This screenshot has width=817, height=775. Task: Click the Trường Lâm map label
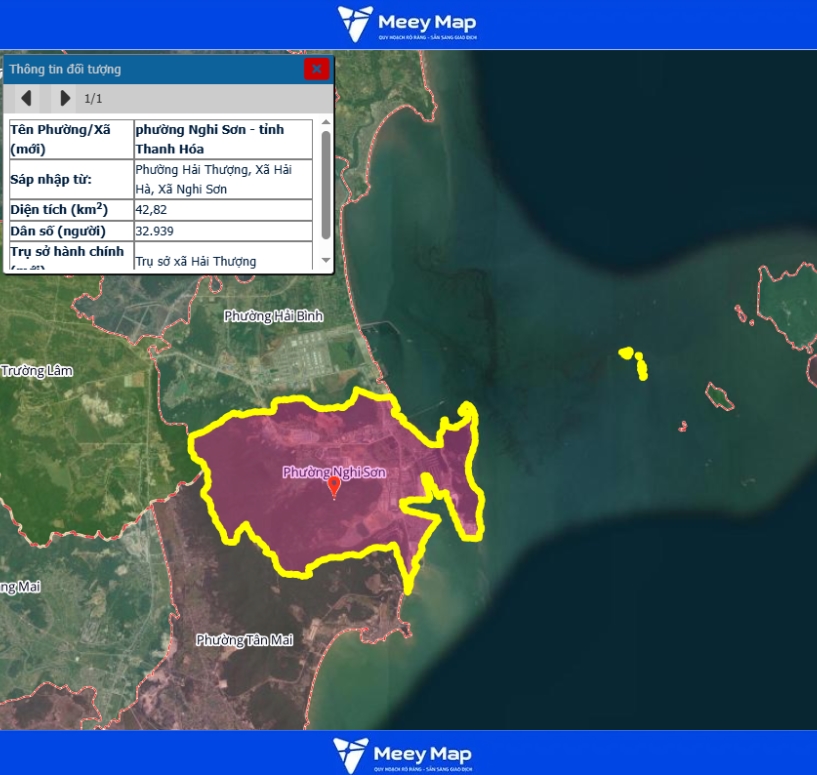coord(37,371)
